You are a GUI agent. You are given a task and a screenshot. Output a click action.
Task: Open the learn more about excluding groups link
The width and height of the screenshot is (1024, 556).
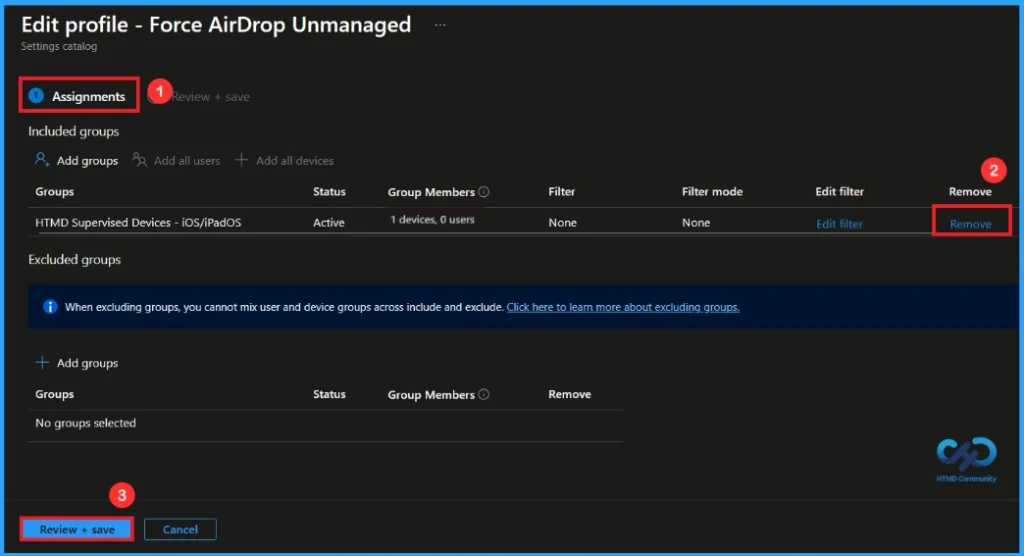pyautogui.click(x=623, y=307)
